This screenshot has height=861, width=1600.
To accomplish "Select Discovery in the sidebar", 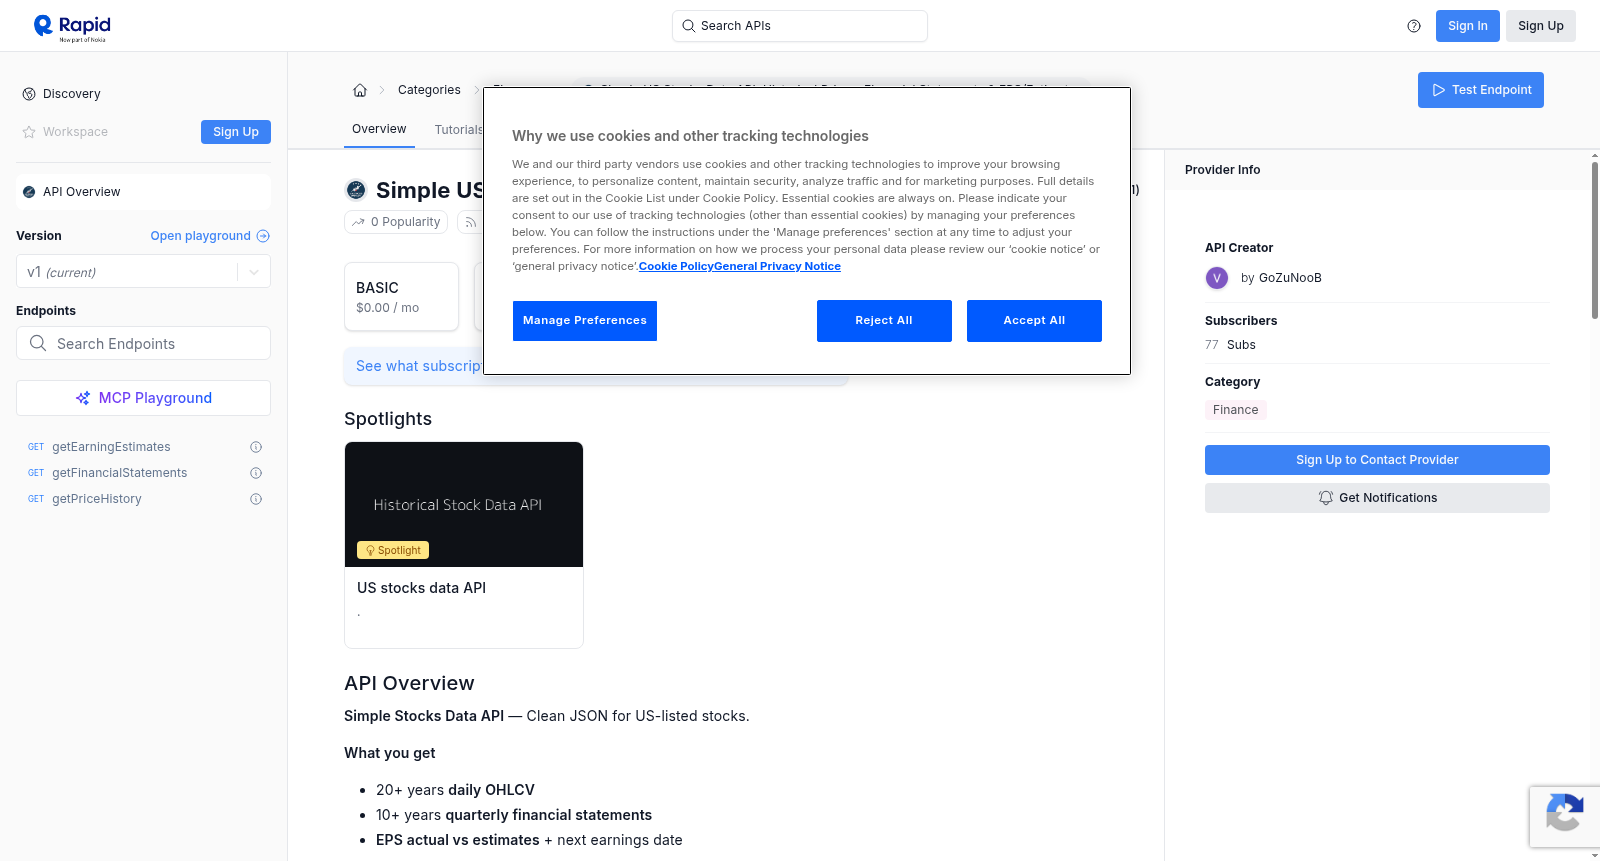I will [x=72, y=94].
